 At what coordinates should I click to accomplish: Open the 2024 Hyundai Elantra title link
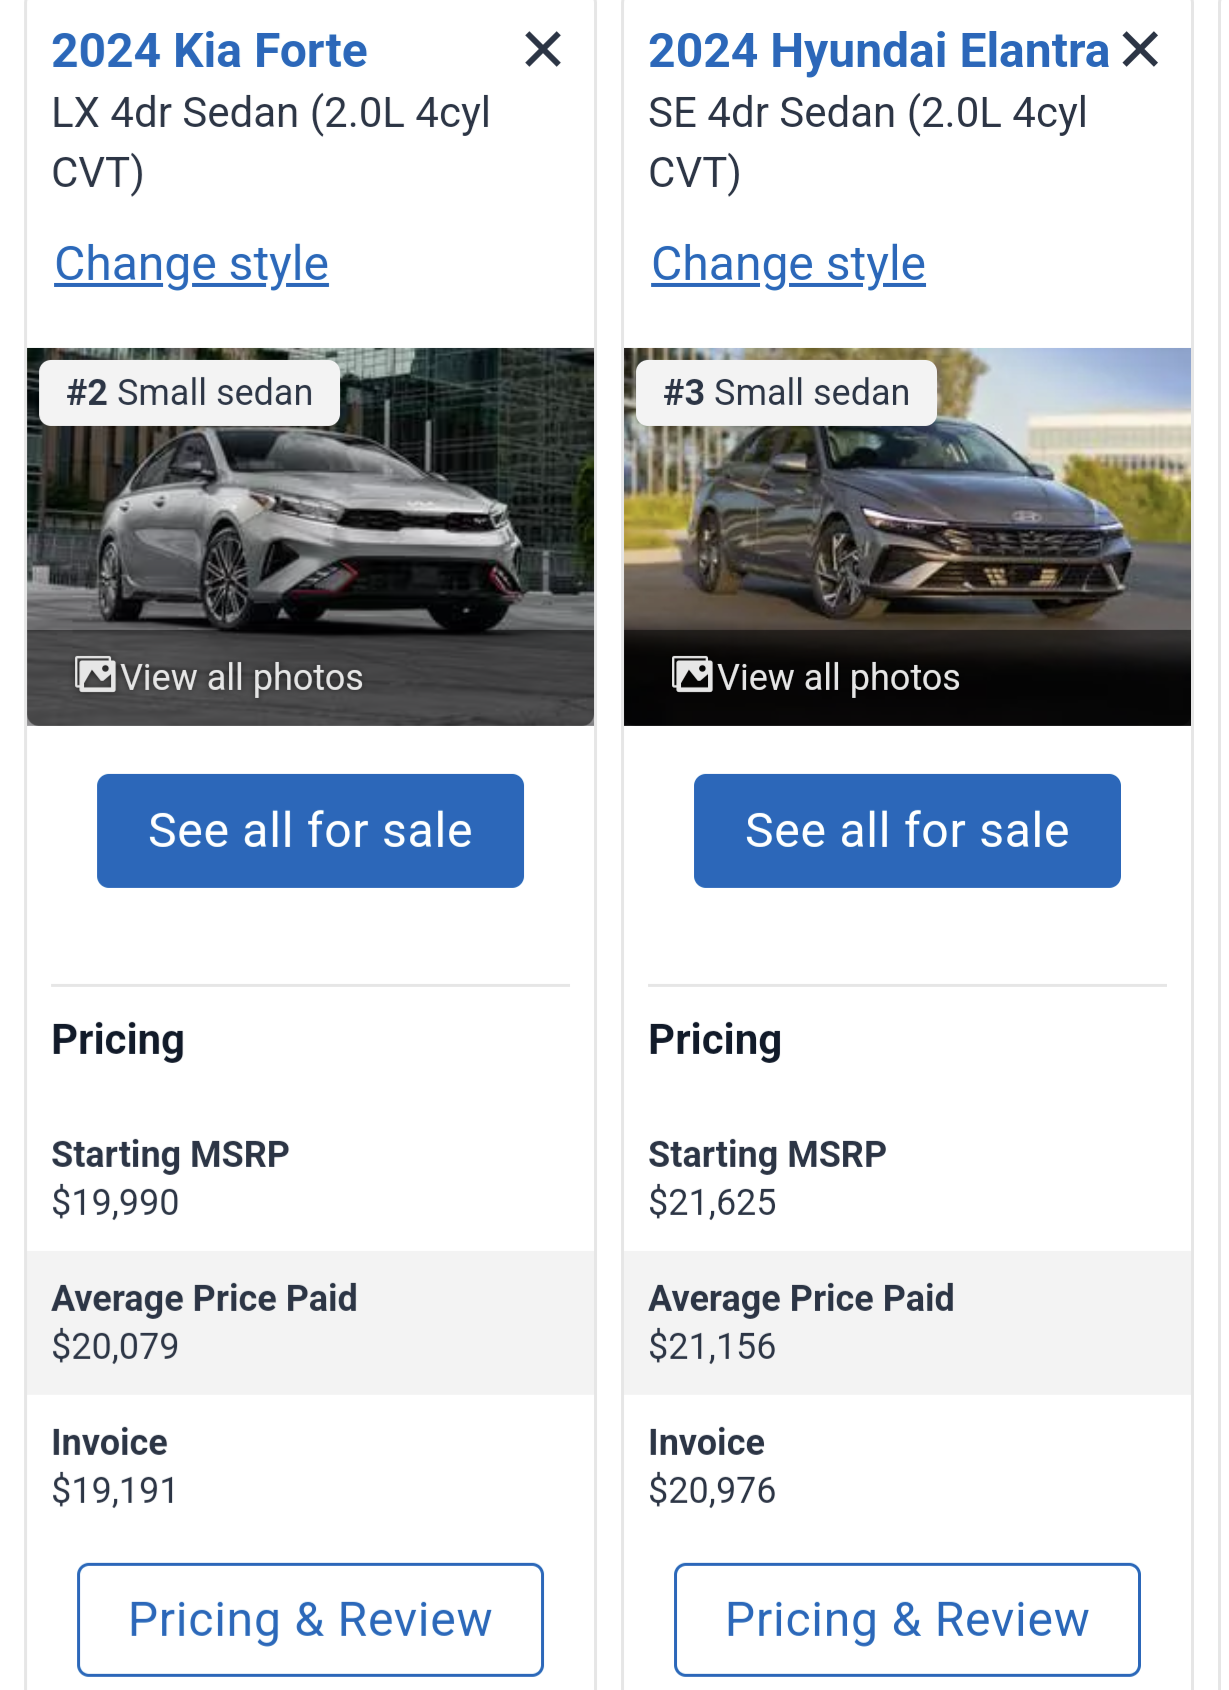(x=878, y=51)
